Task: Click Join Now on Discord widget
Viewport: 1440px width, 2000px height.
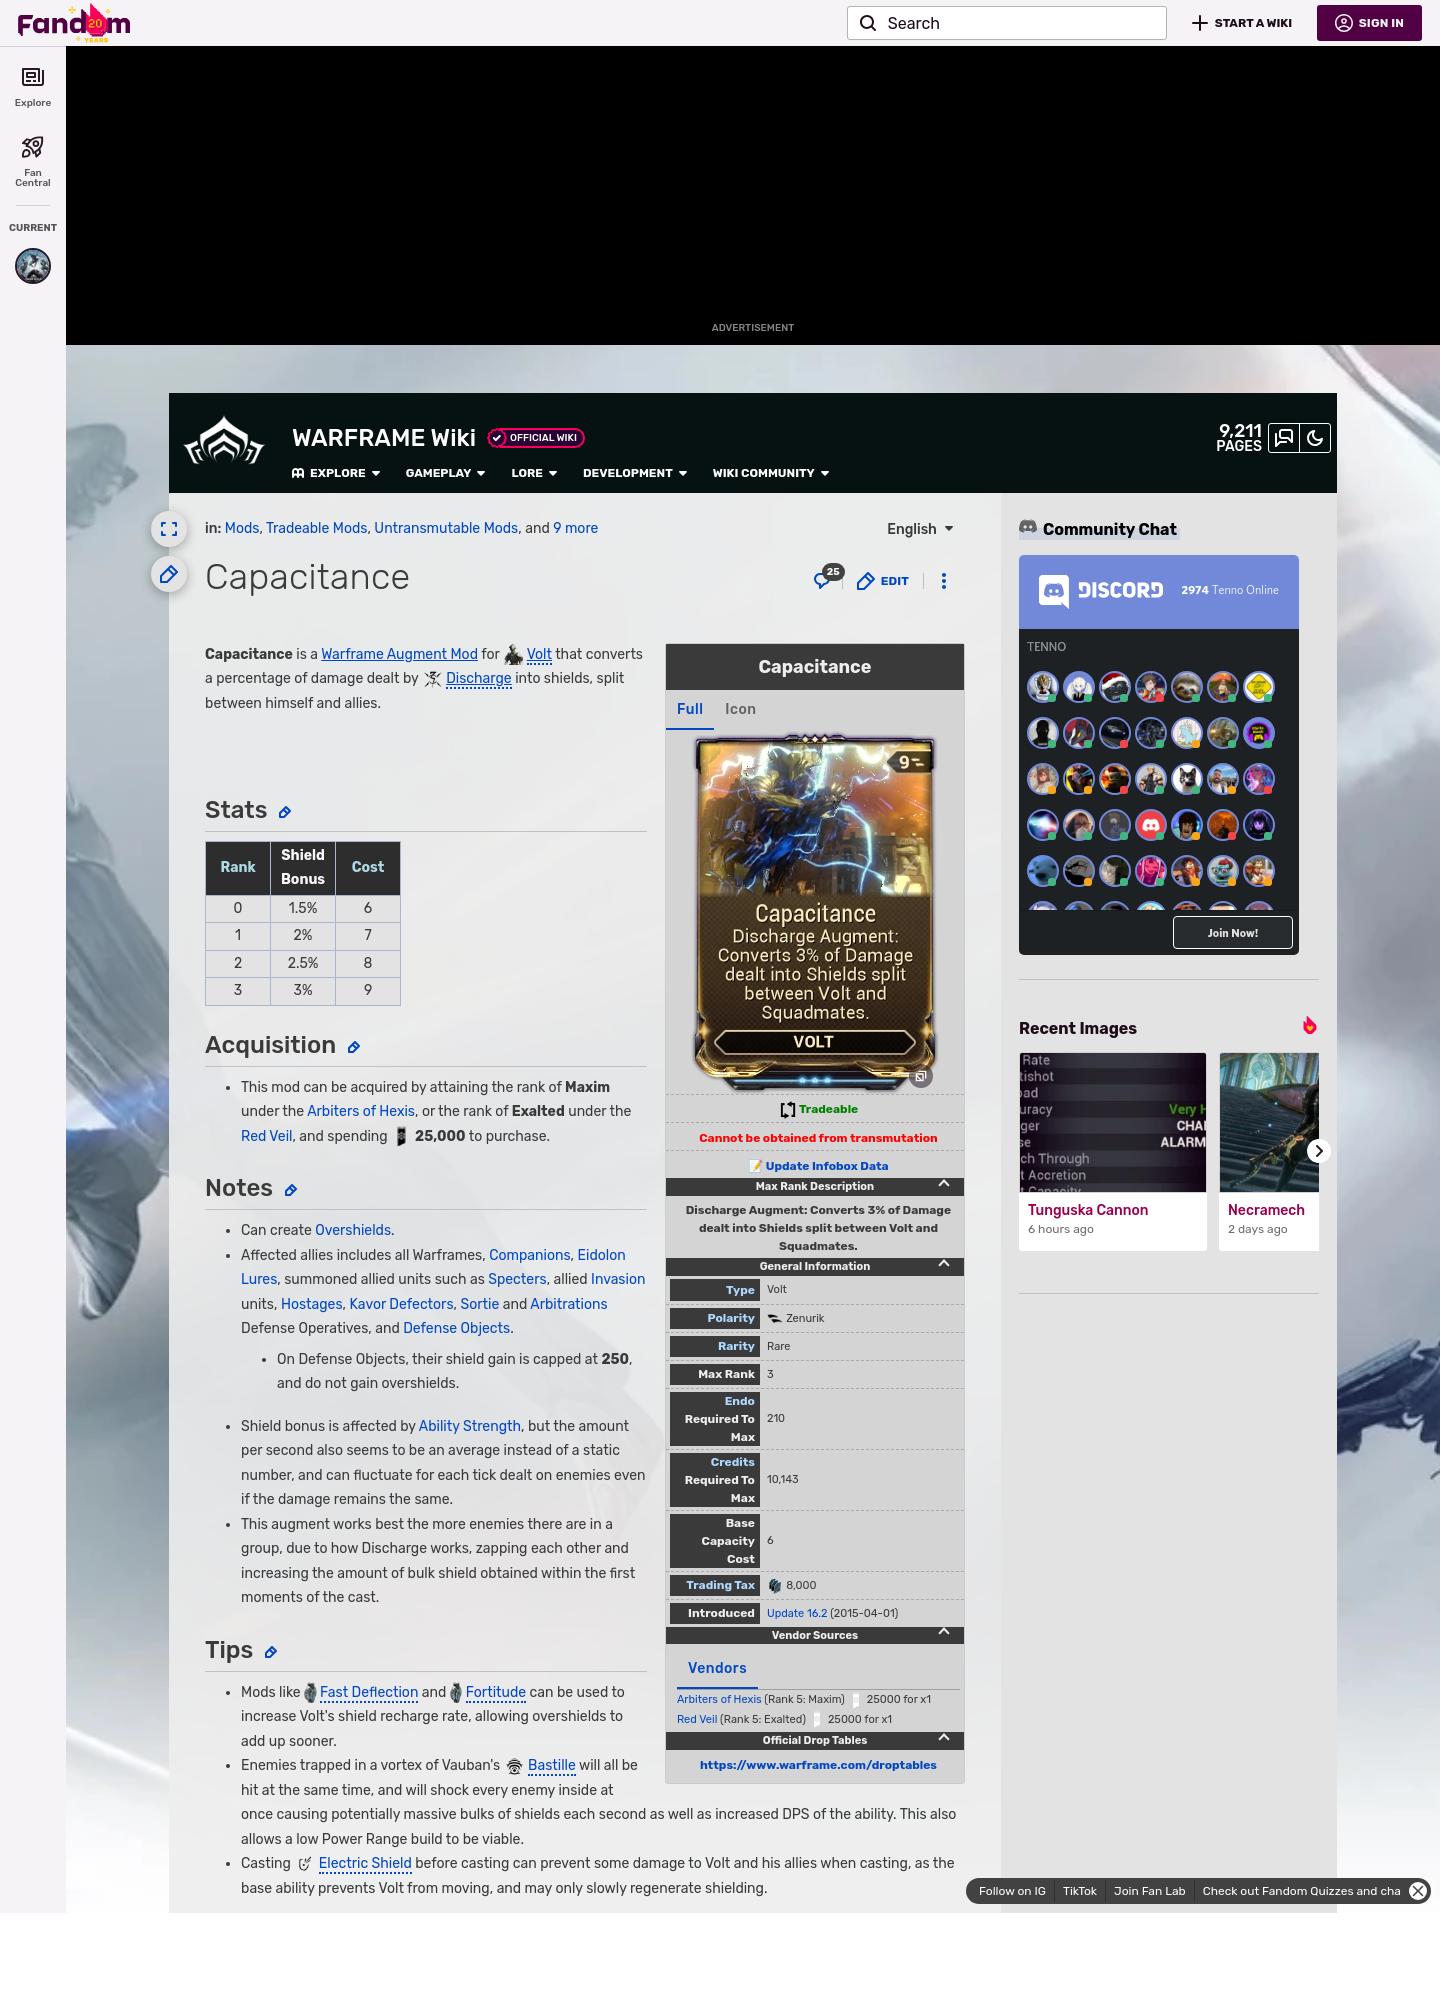Action: [1233, 933]
